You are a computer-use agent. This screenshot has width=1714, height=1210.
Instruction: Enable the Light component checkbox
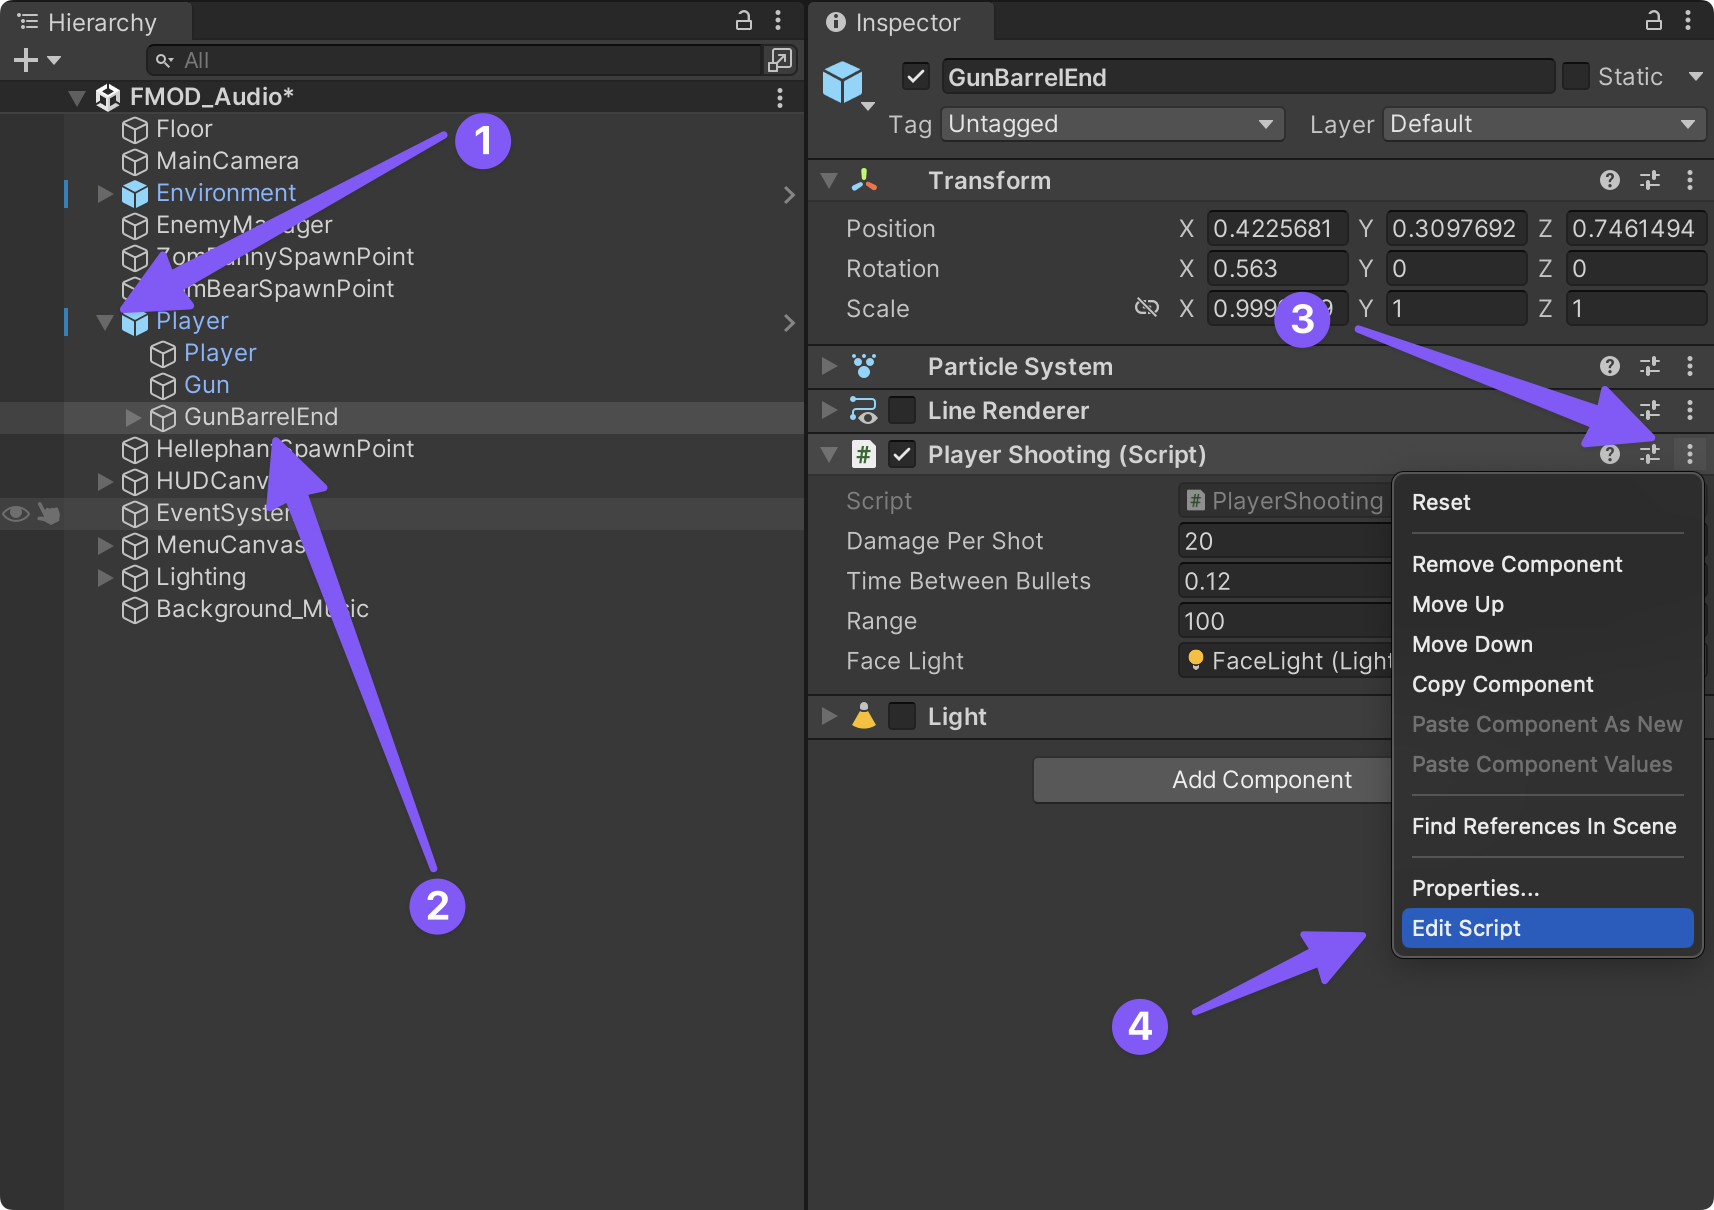[x=902, y=716]
